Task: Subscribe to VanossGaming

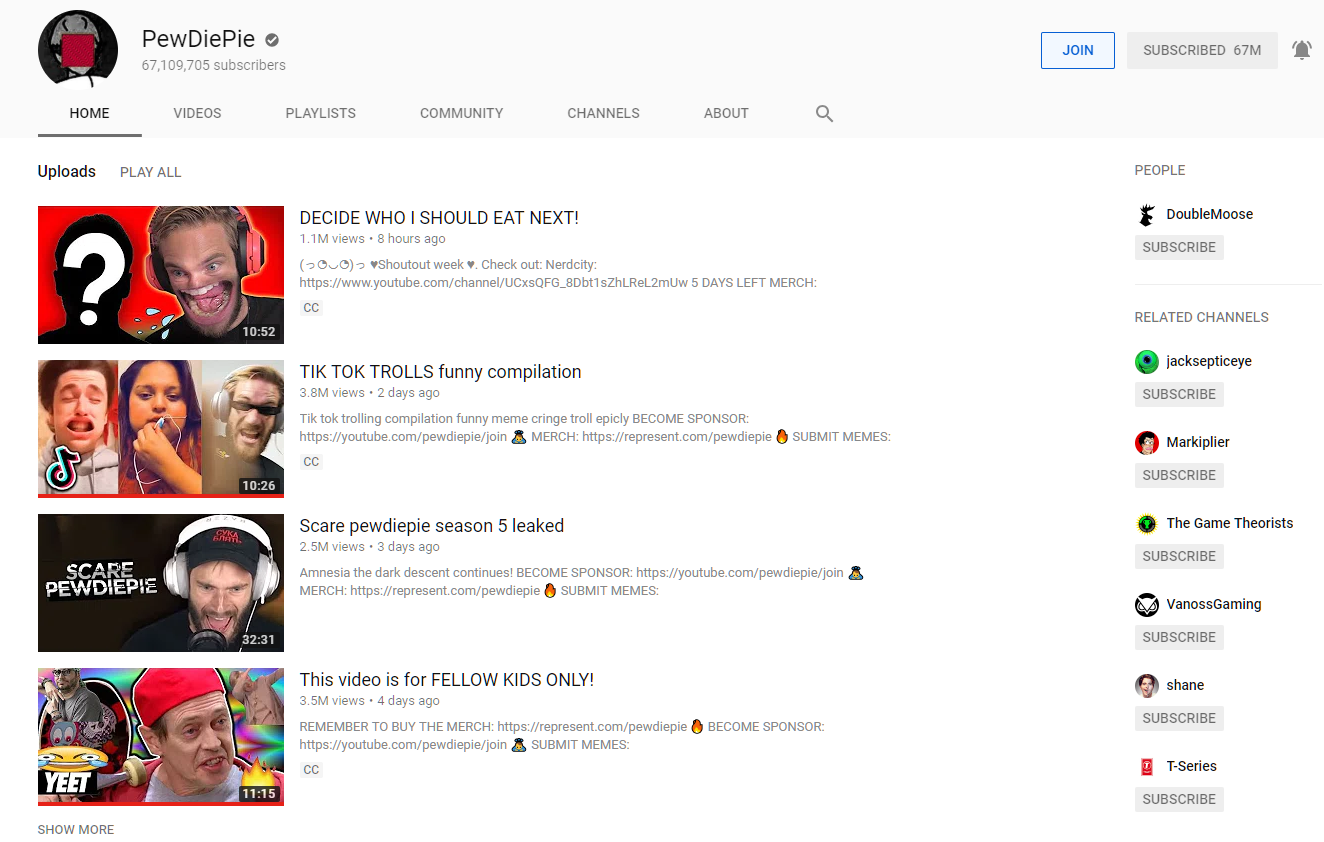Action: pyautogui.click(x=1179, y=637)
